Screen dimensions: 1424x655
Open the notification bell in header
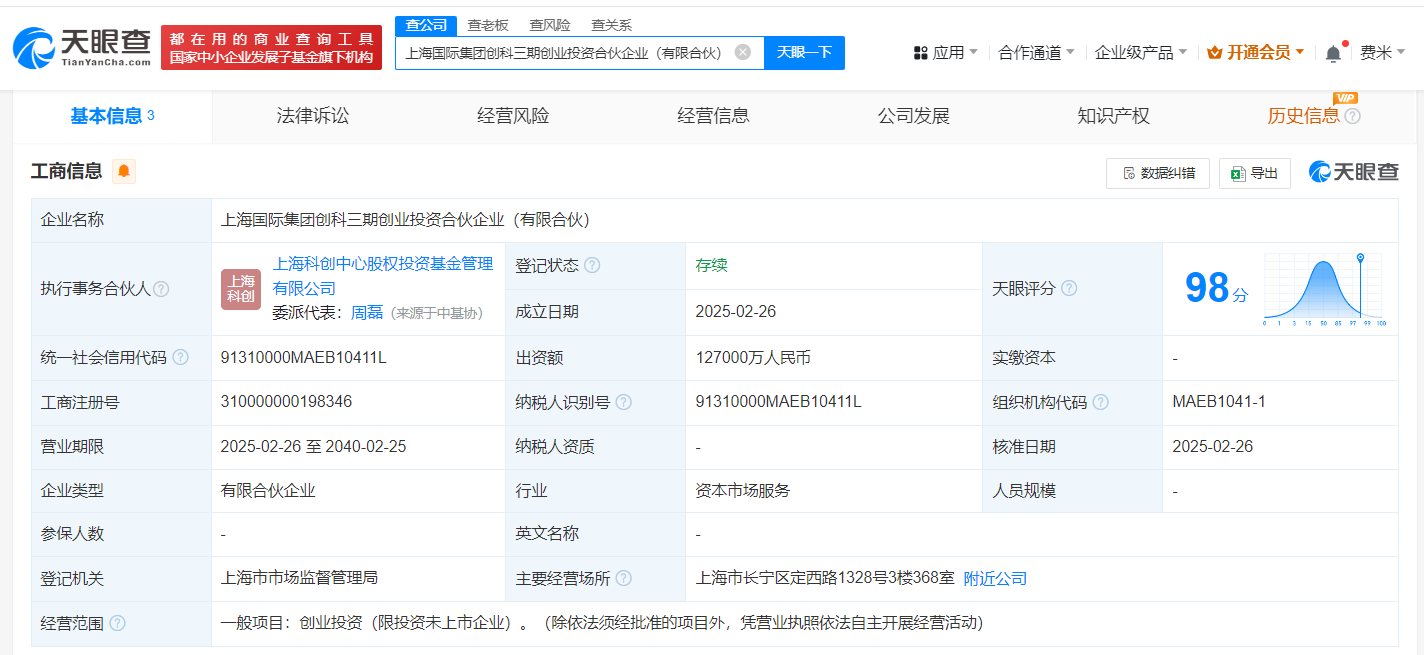(1333, 53)
